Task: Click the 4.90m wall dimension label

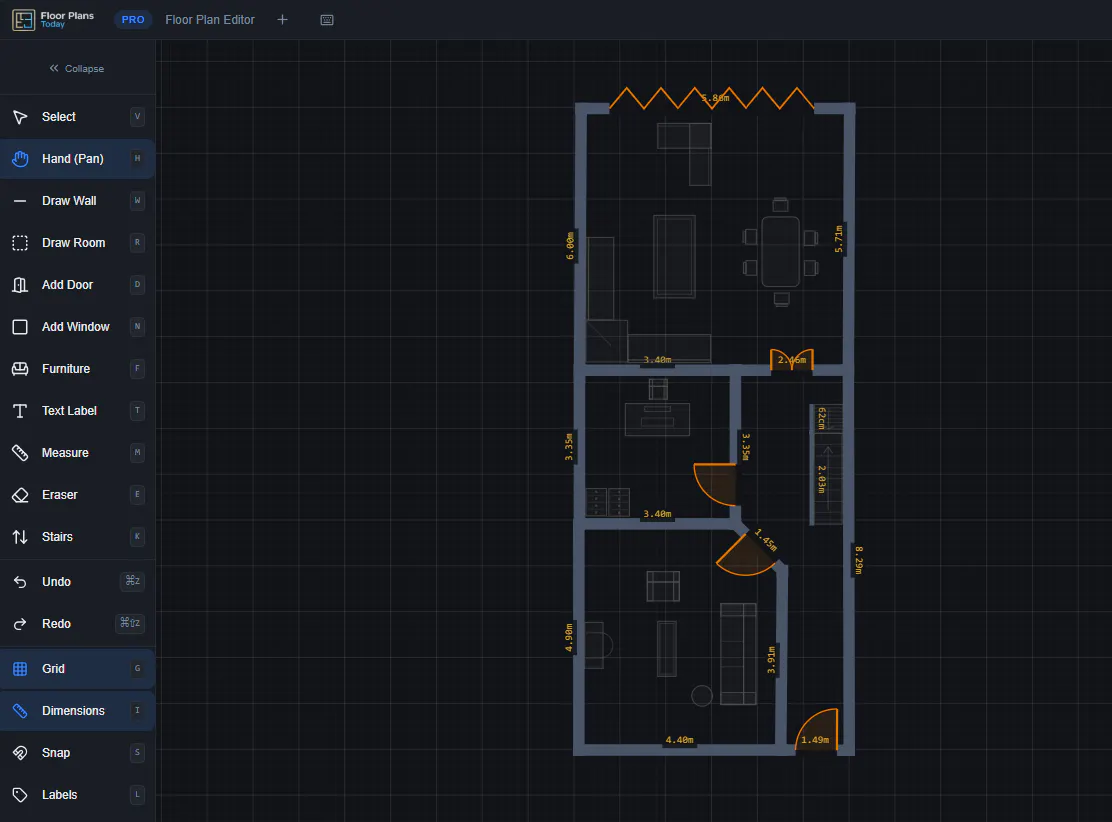Action: pos(569,638)
